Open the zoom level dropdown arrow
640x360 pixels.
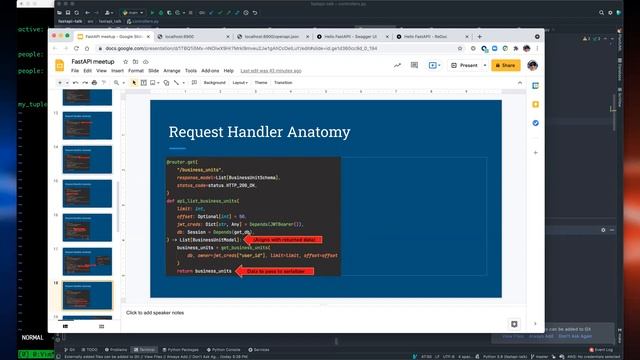pos(124,83)
